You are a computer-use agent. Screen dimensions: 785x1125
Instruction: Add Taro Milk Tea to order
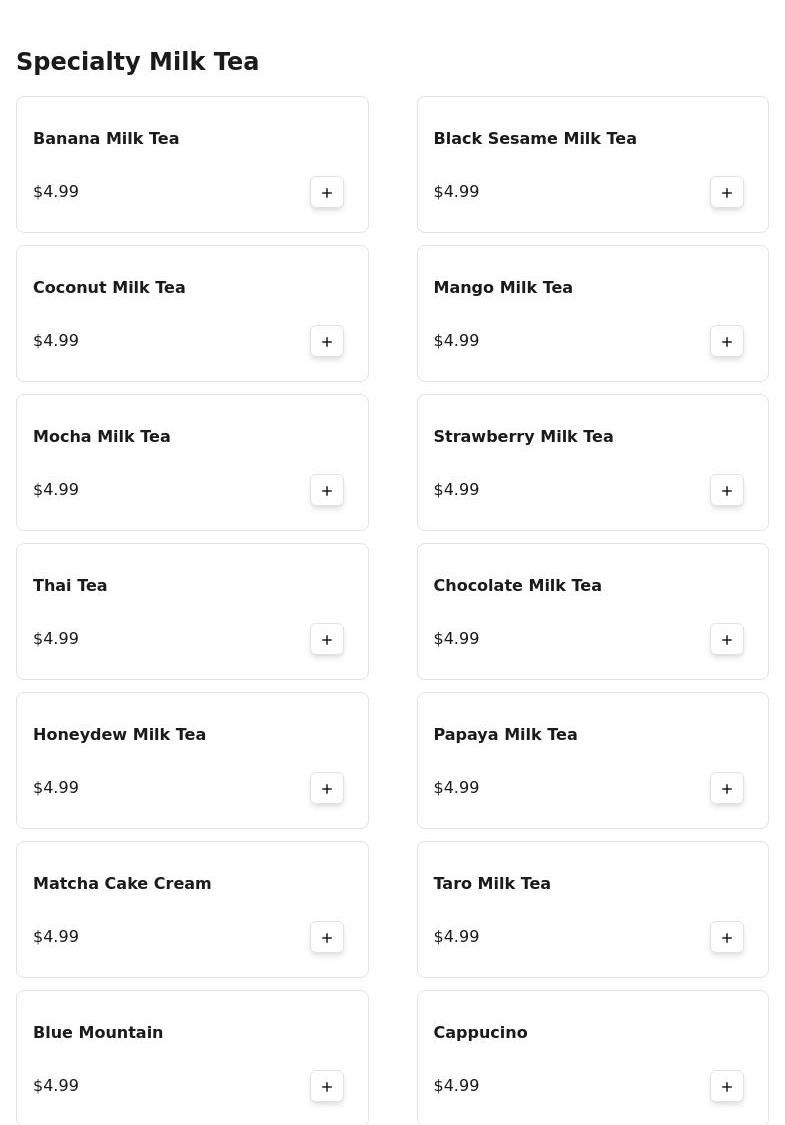(727, 937)
